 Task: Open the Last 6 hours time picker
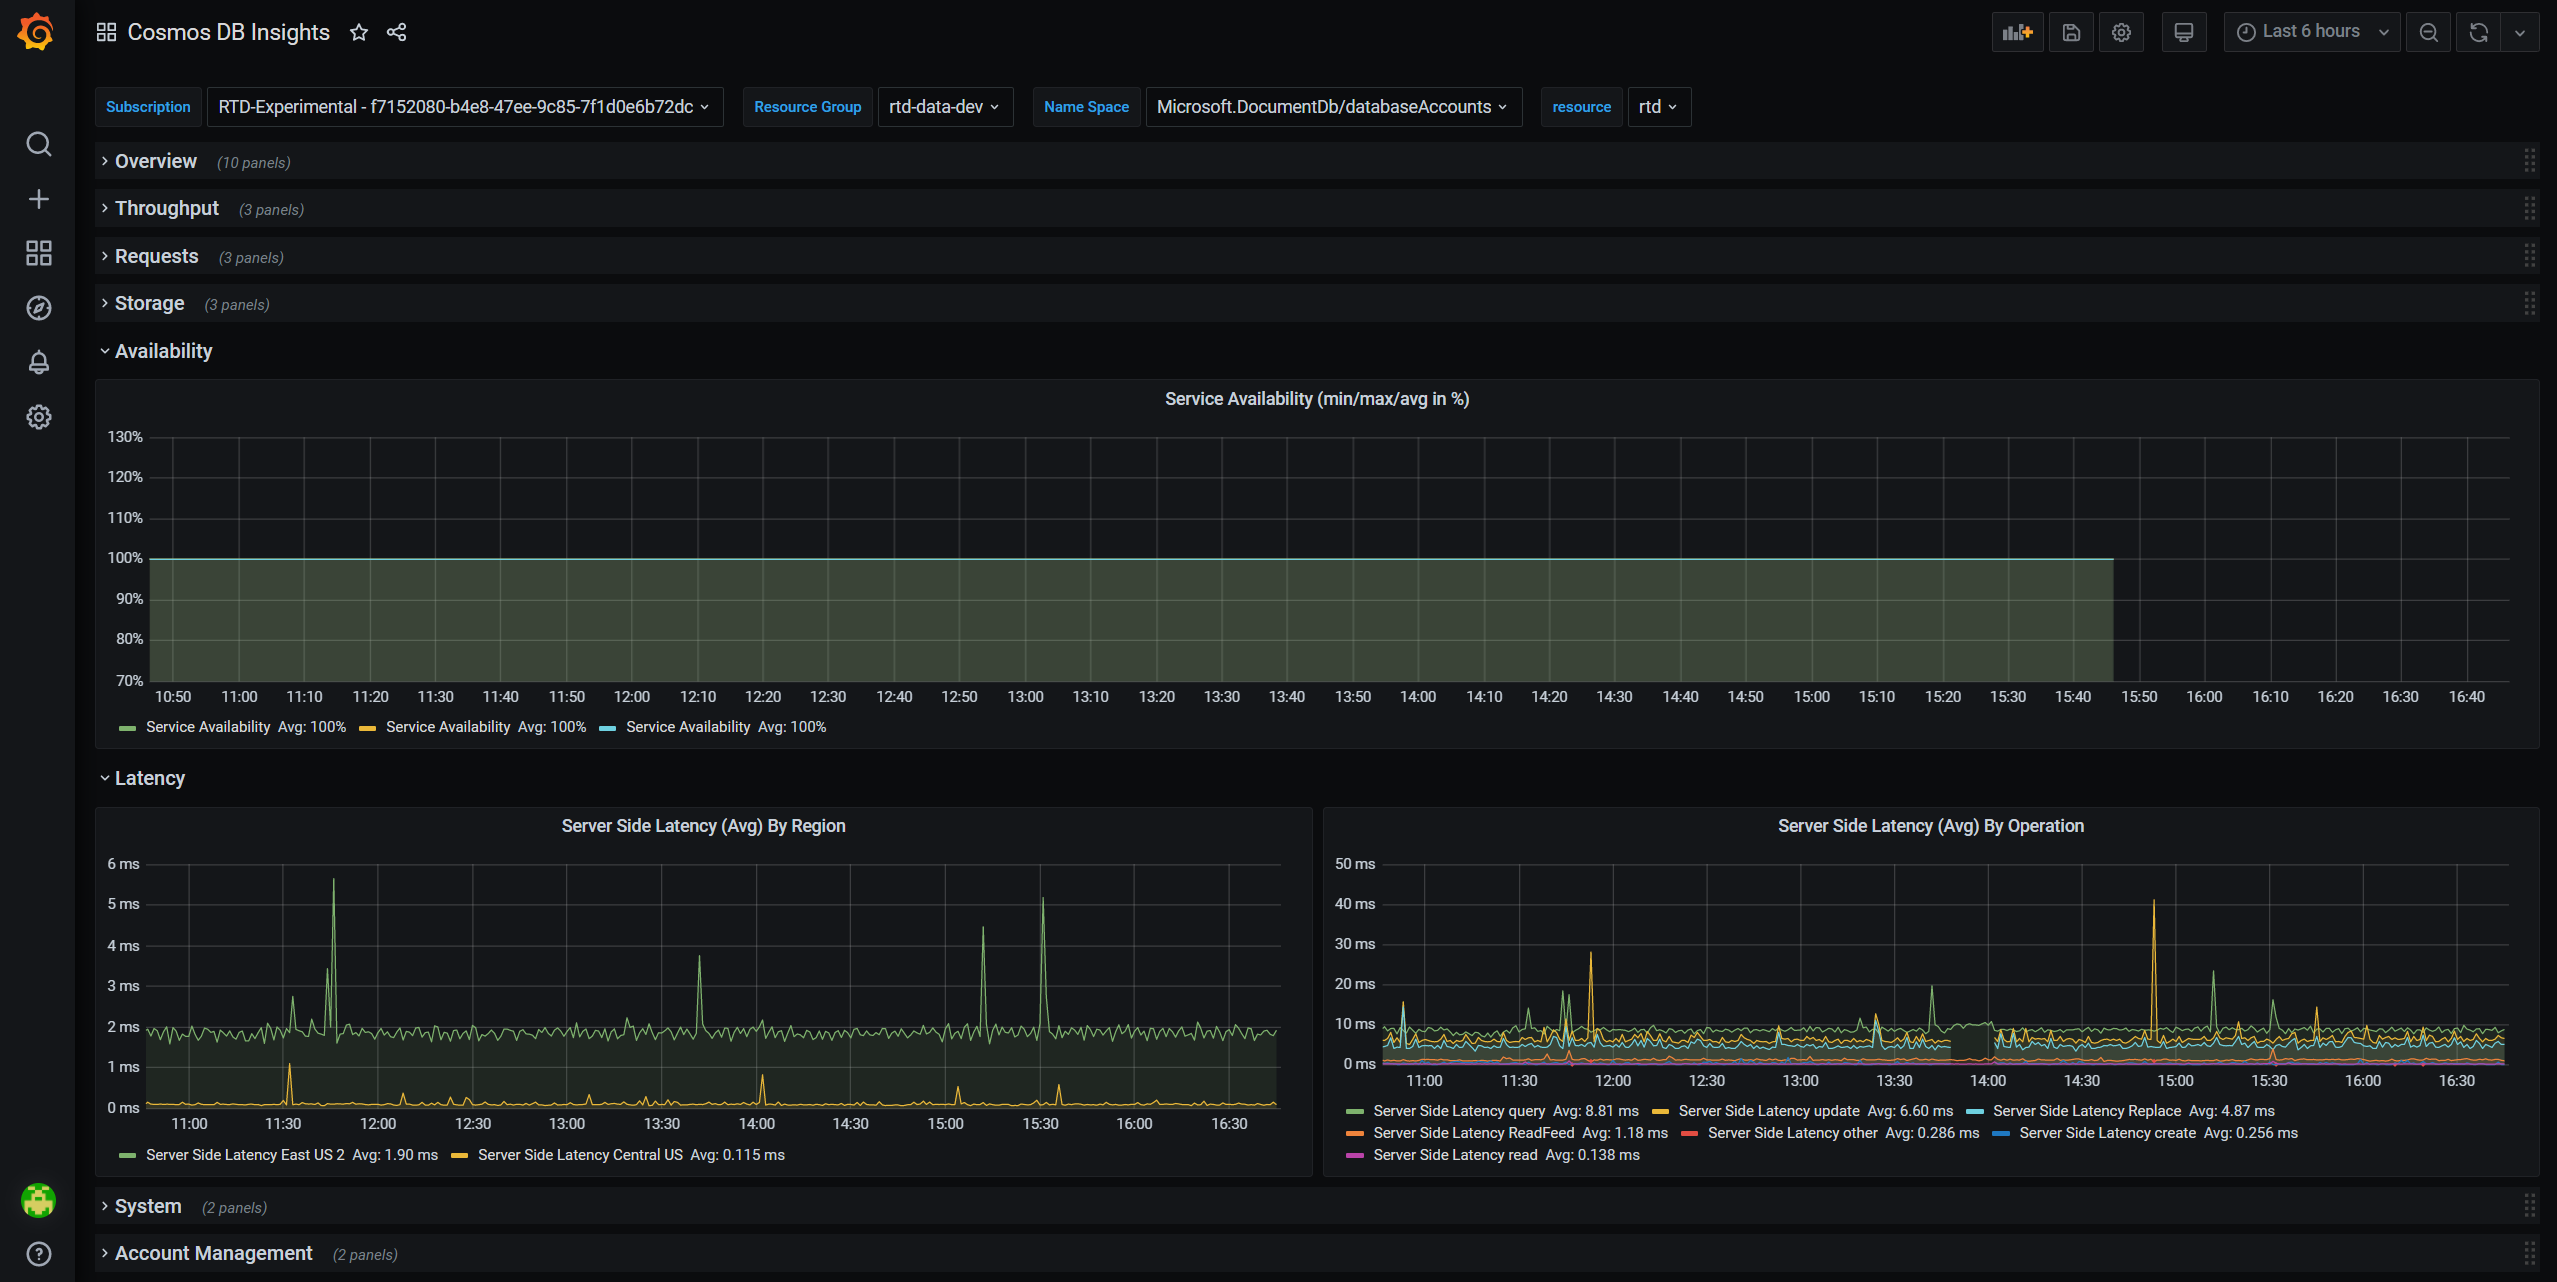(x=2310, y=32)
